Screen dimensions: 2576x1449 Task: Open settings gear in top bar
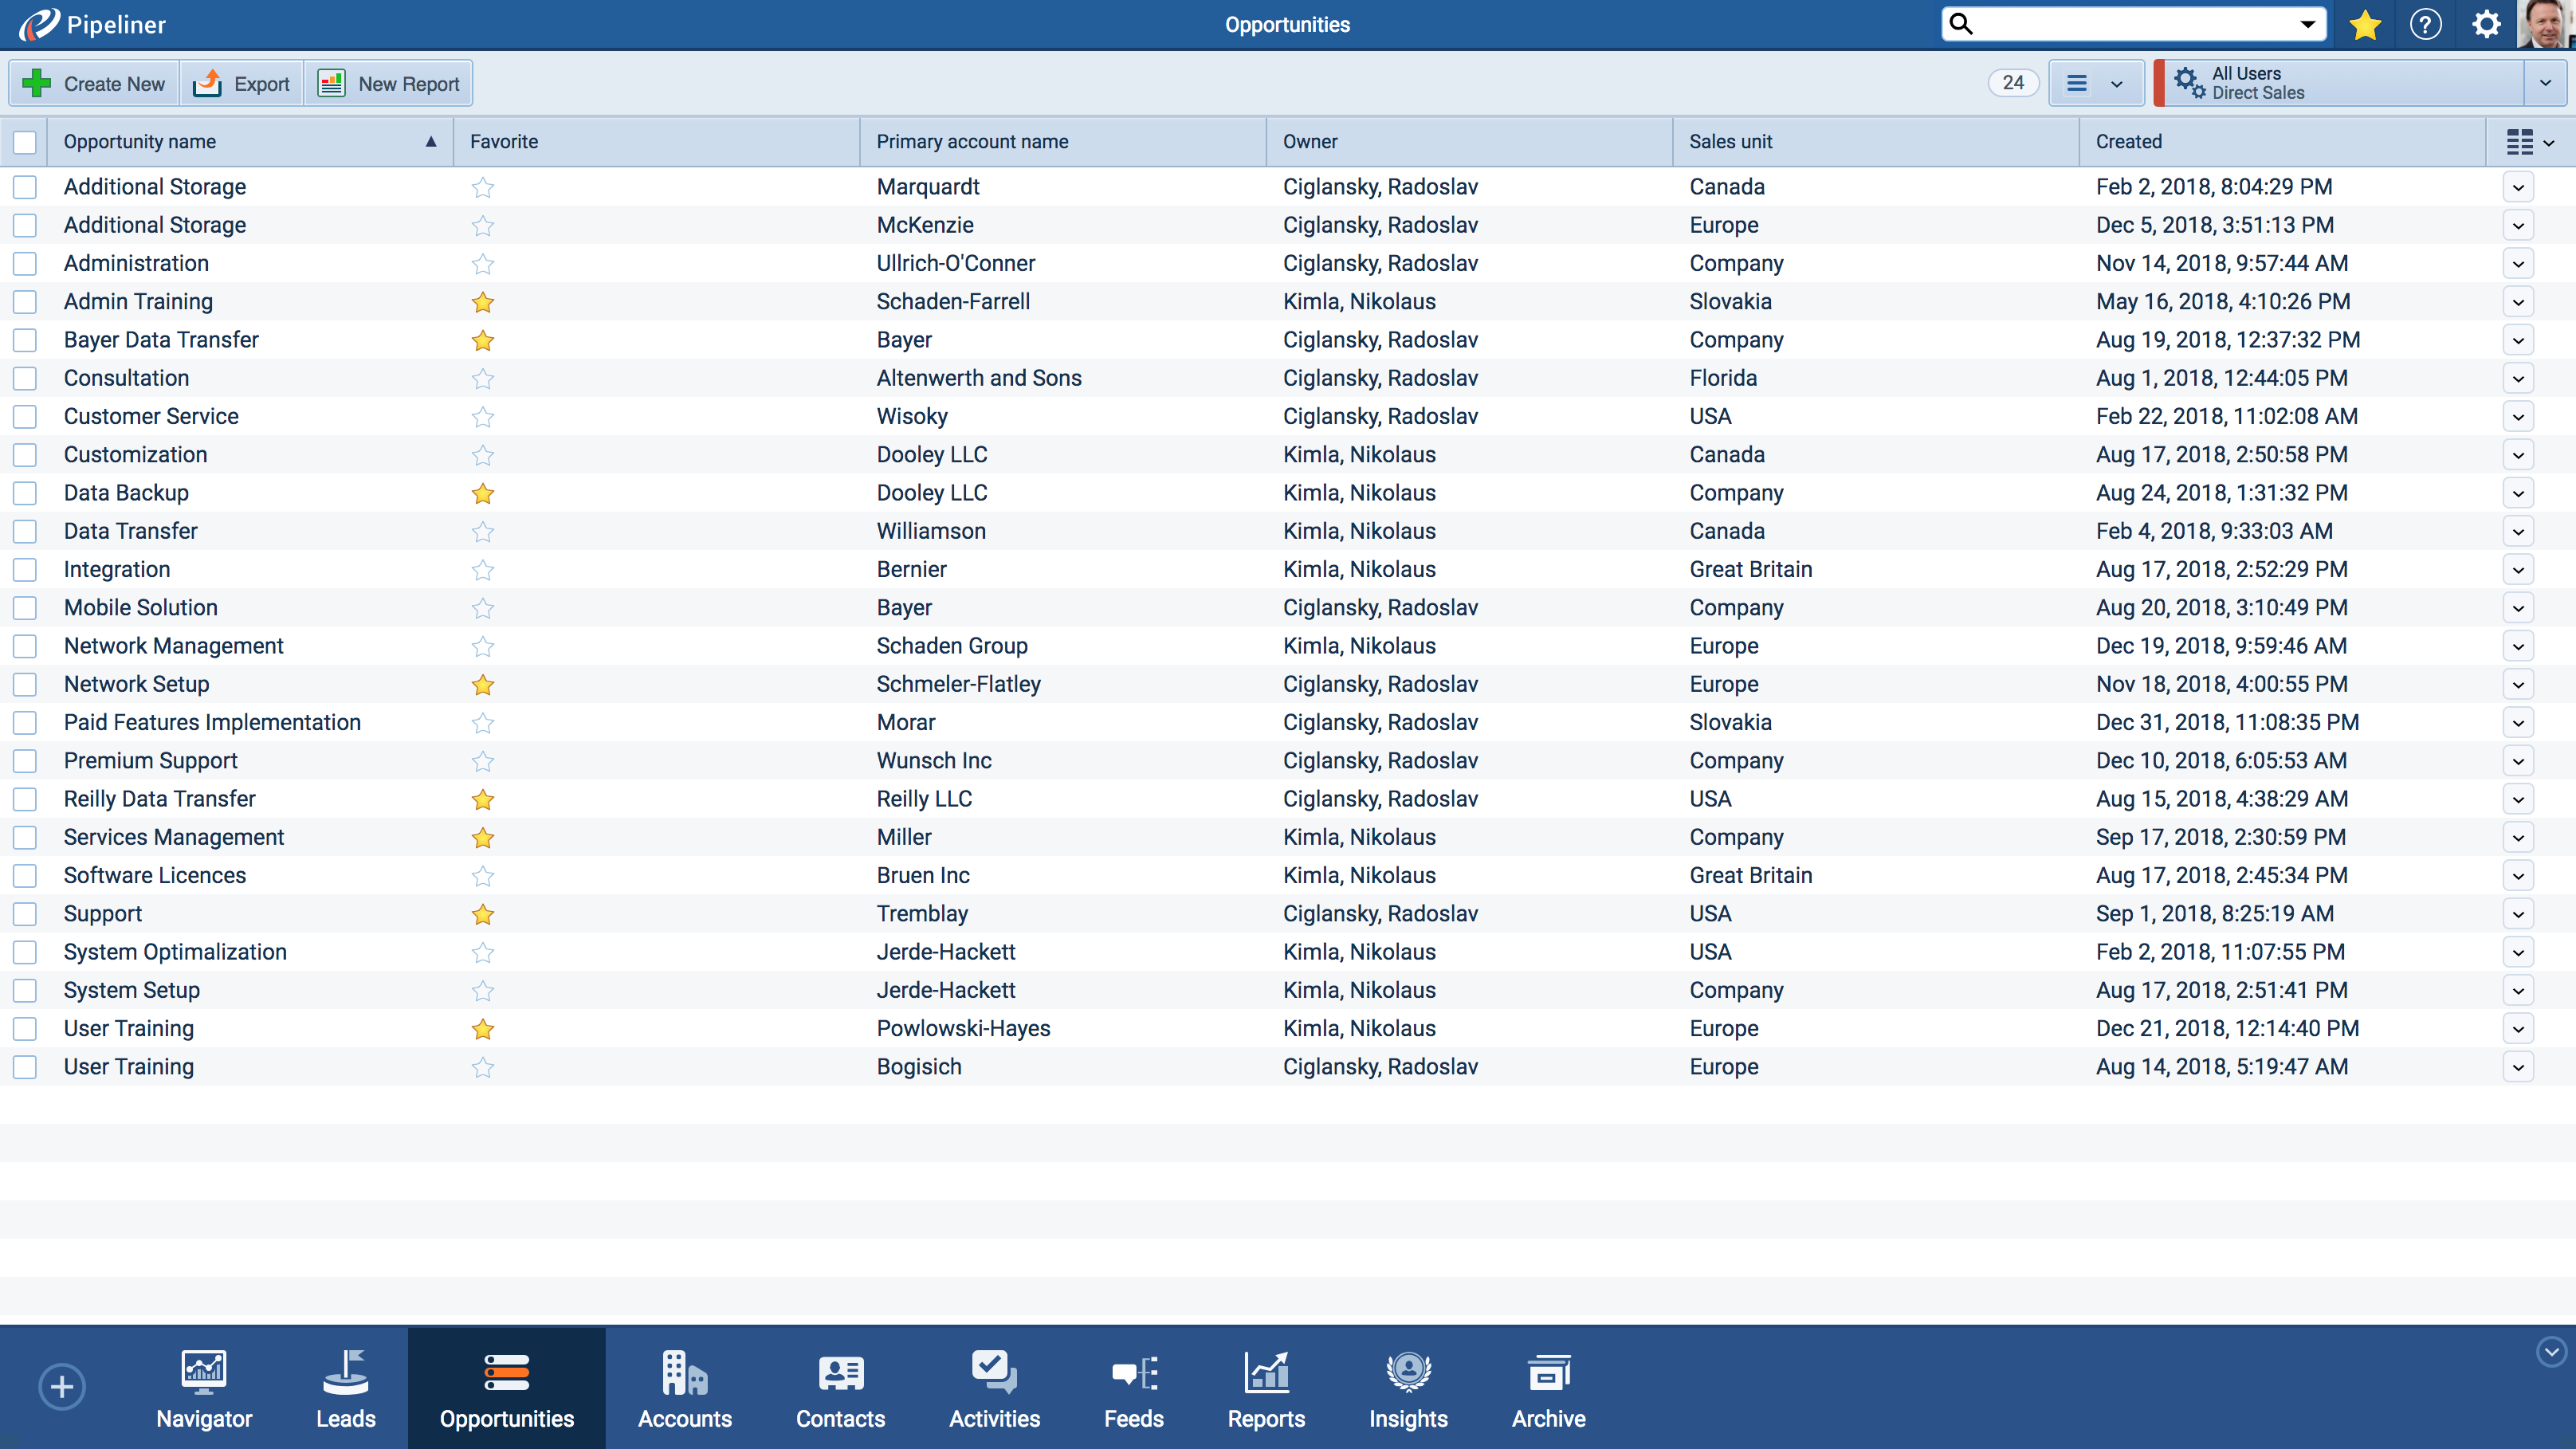[2486, 25]
